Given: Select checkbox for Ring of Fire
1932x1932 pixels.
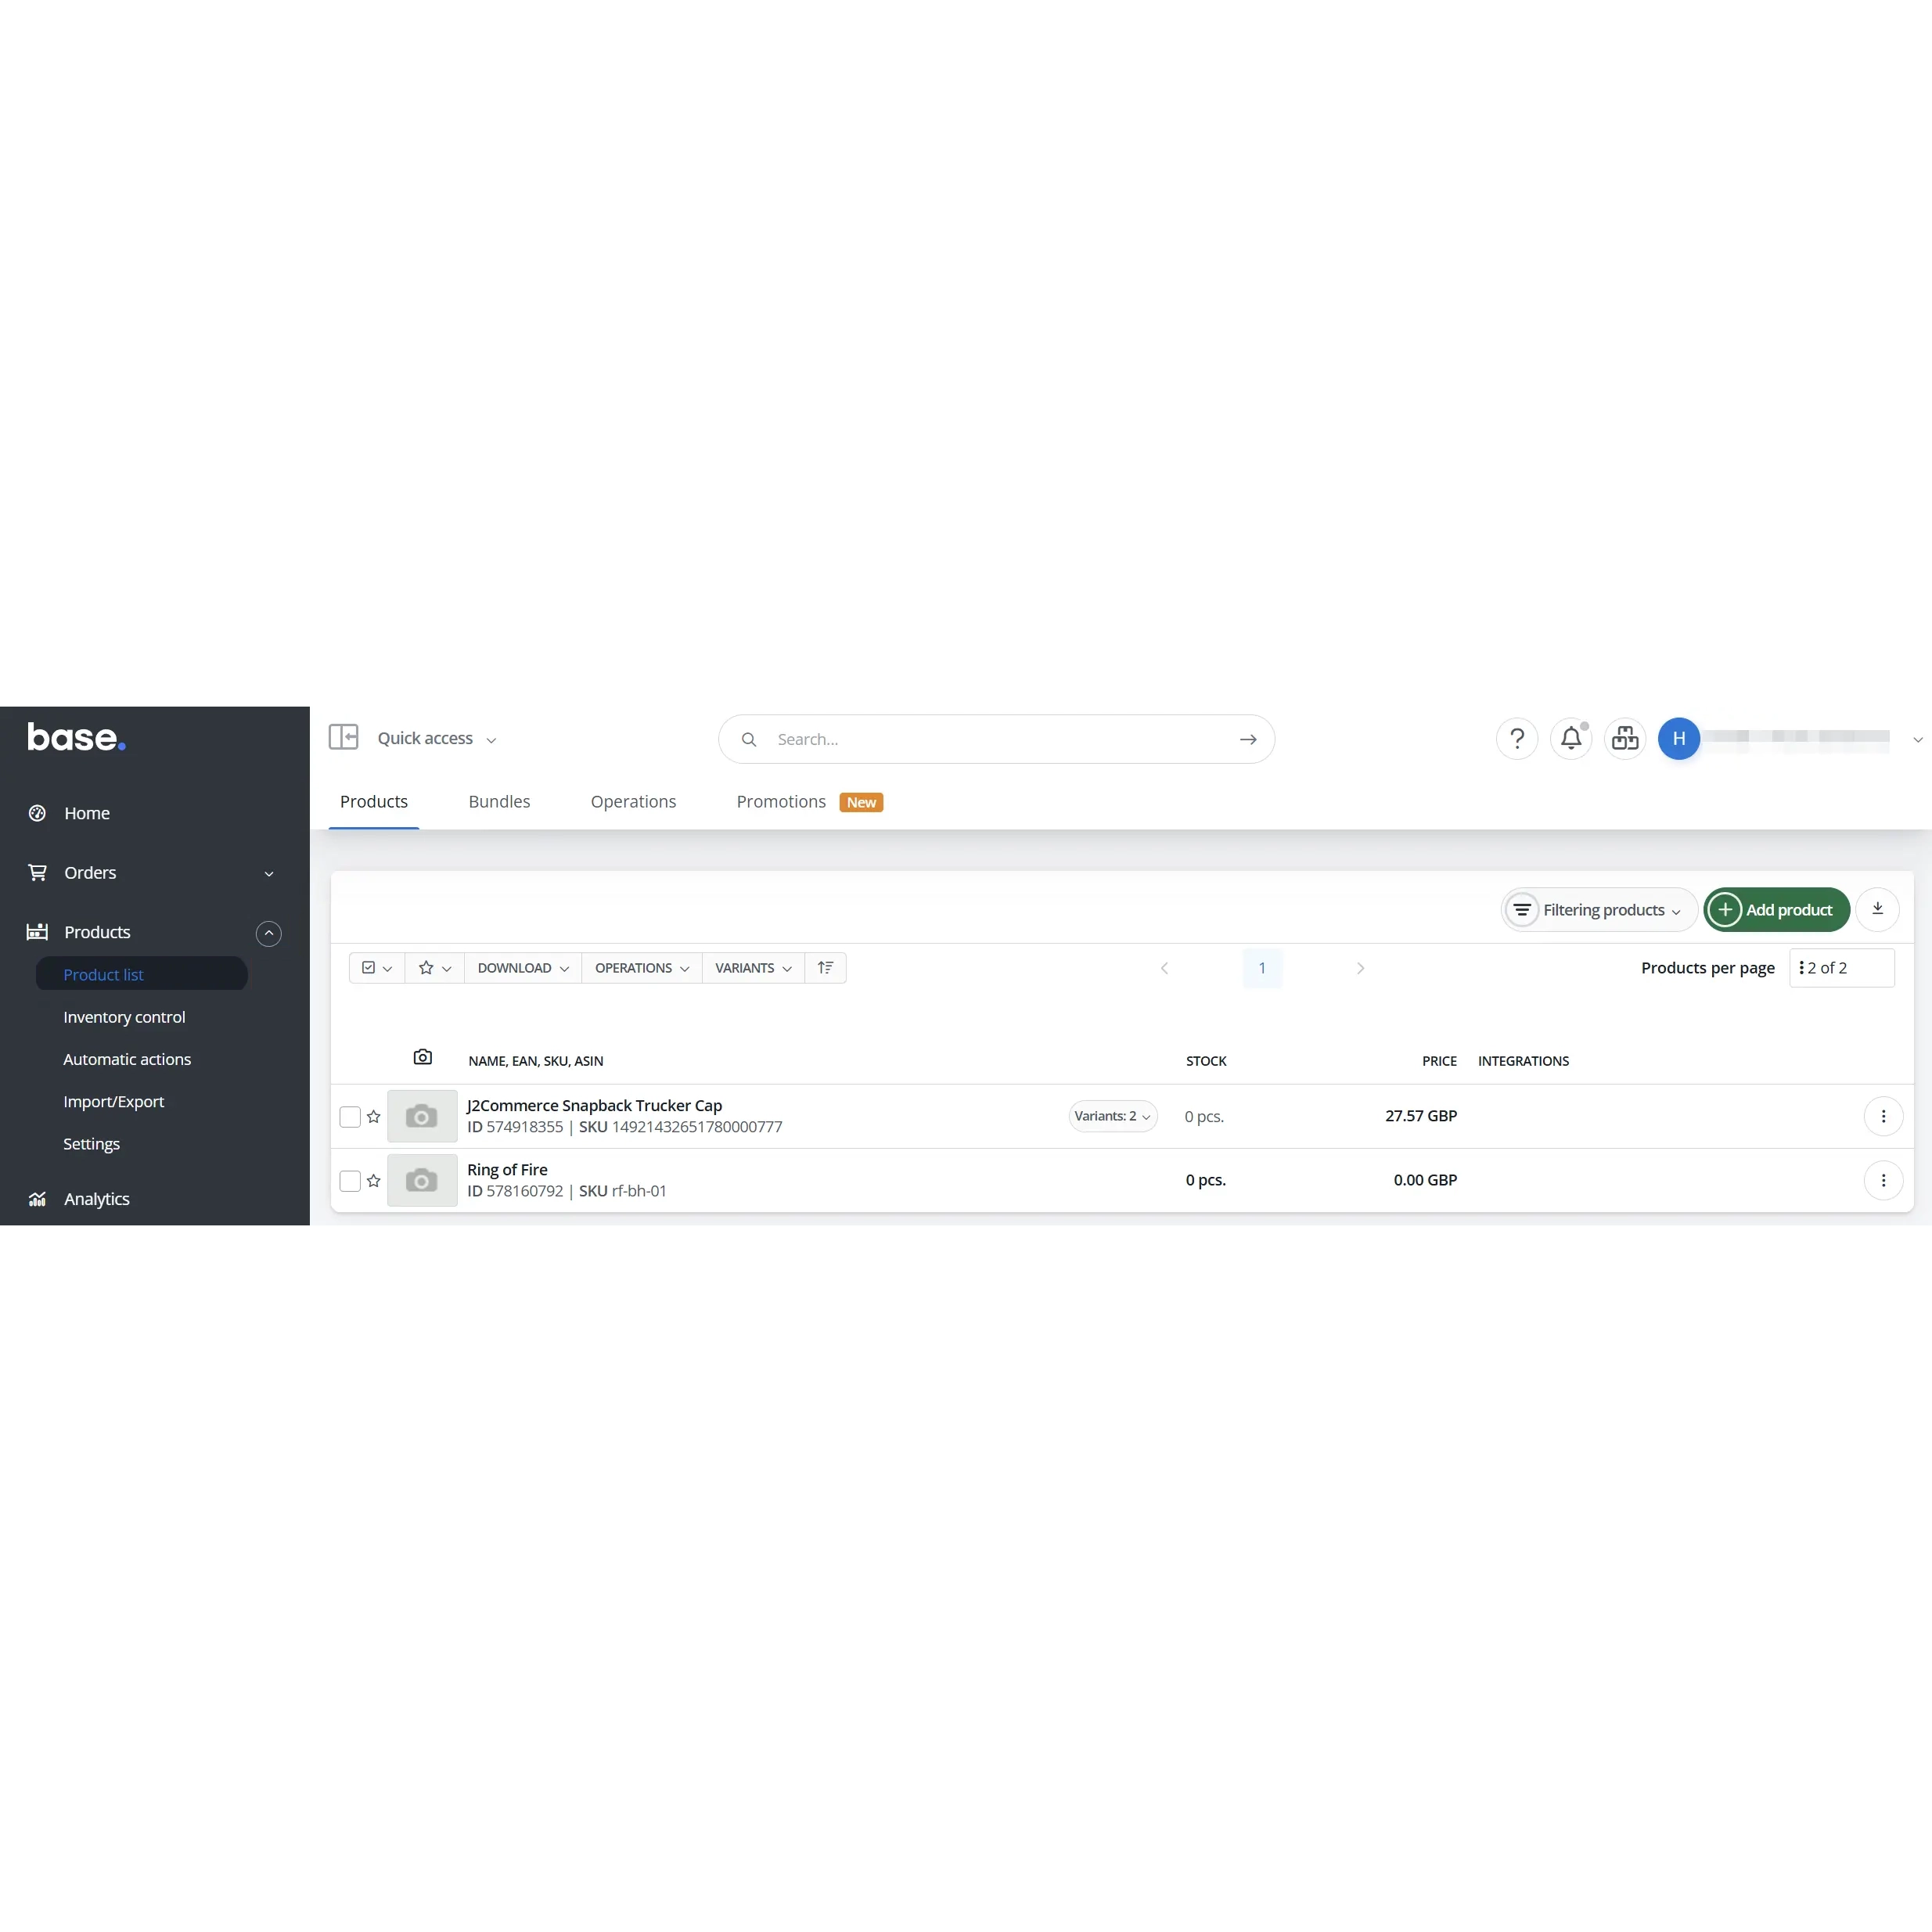Looking at the screenshot, I should [x=350, y=1180].
